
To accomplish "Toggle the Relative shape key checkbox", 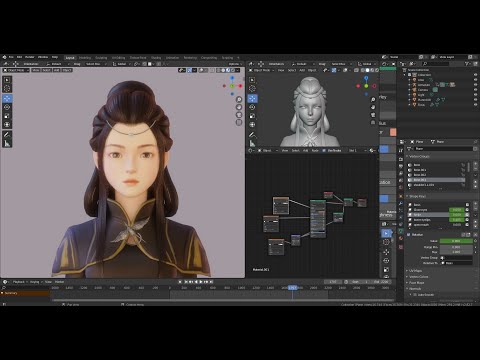I will pos(409,235).
